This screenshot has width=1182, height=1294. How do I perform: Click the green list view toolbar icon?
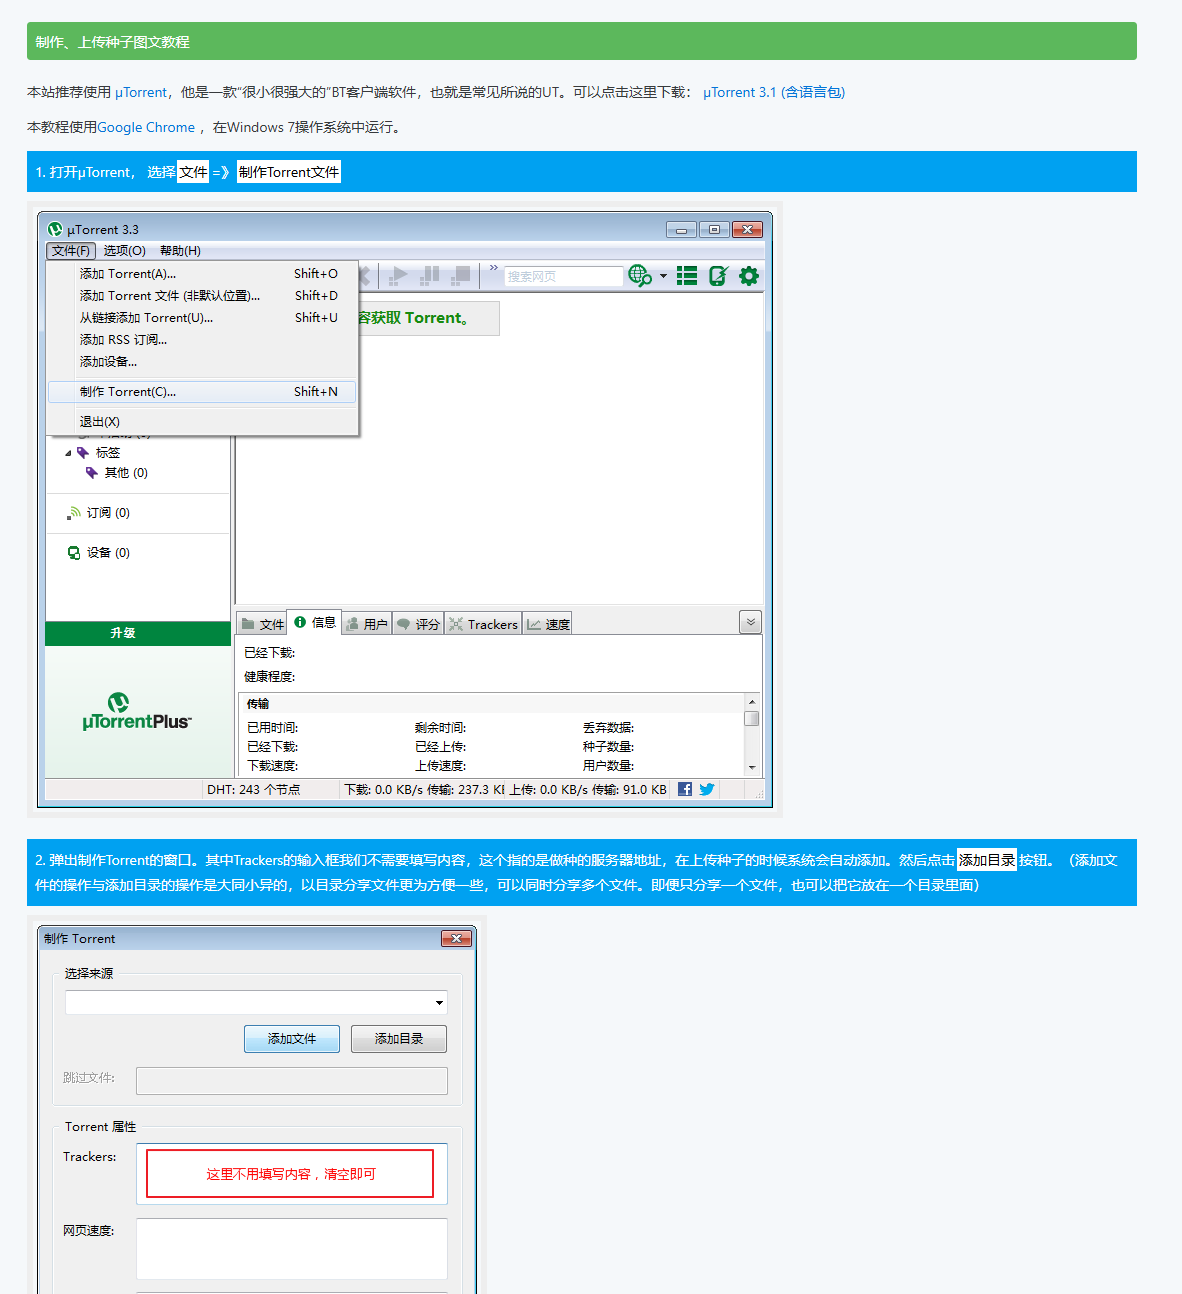click(x=687, y=275)
